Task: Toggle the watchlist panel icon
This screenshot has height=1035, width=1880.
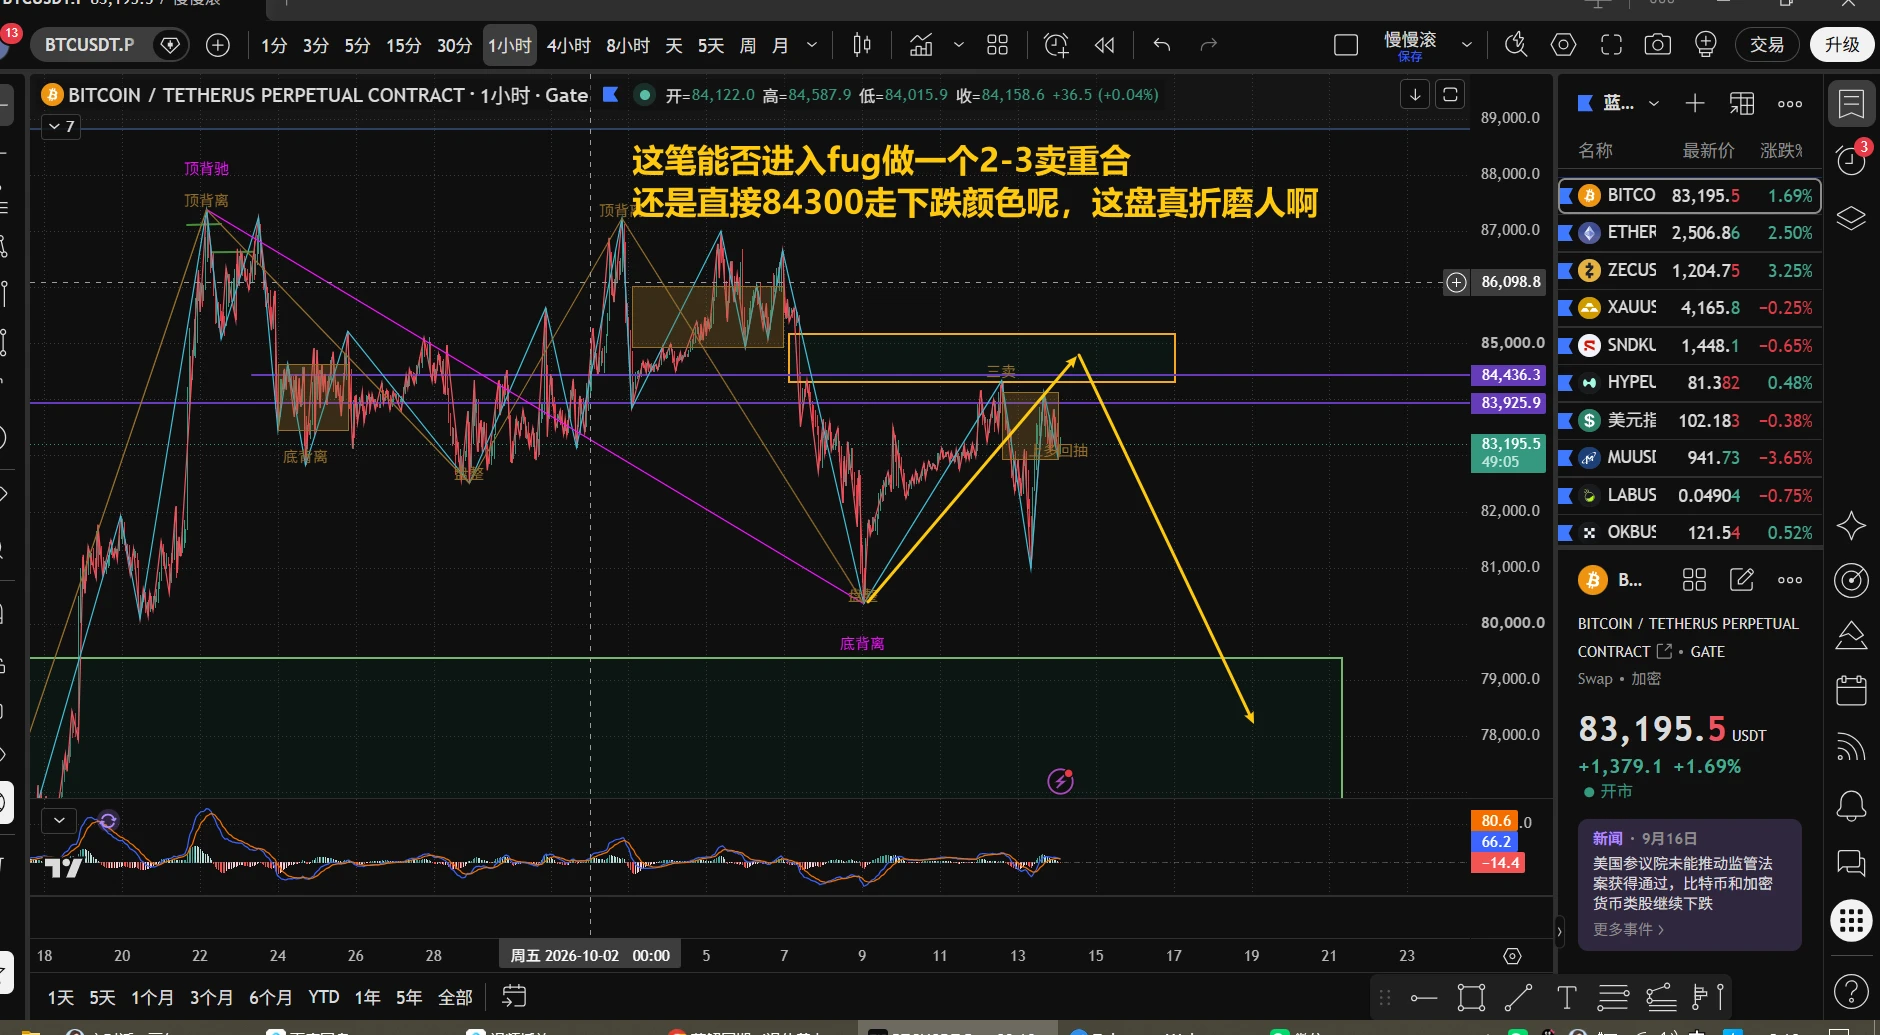Action: point(1851,103)
